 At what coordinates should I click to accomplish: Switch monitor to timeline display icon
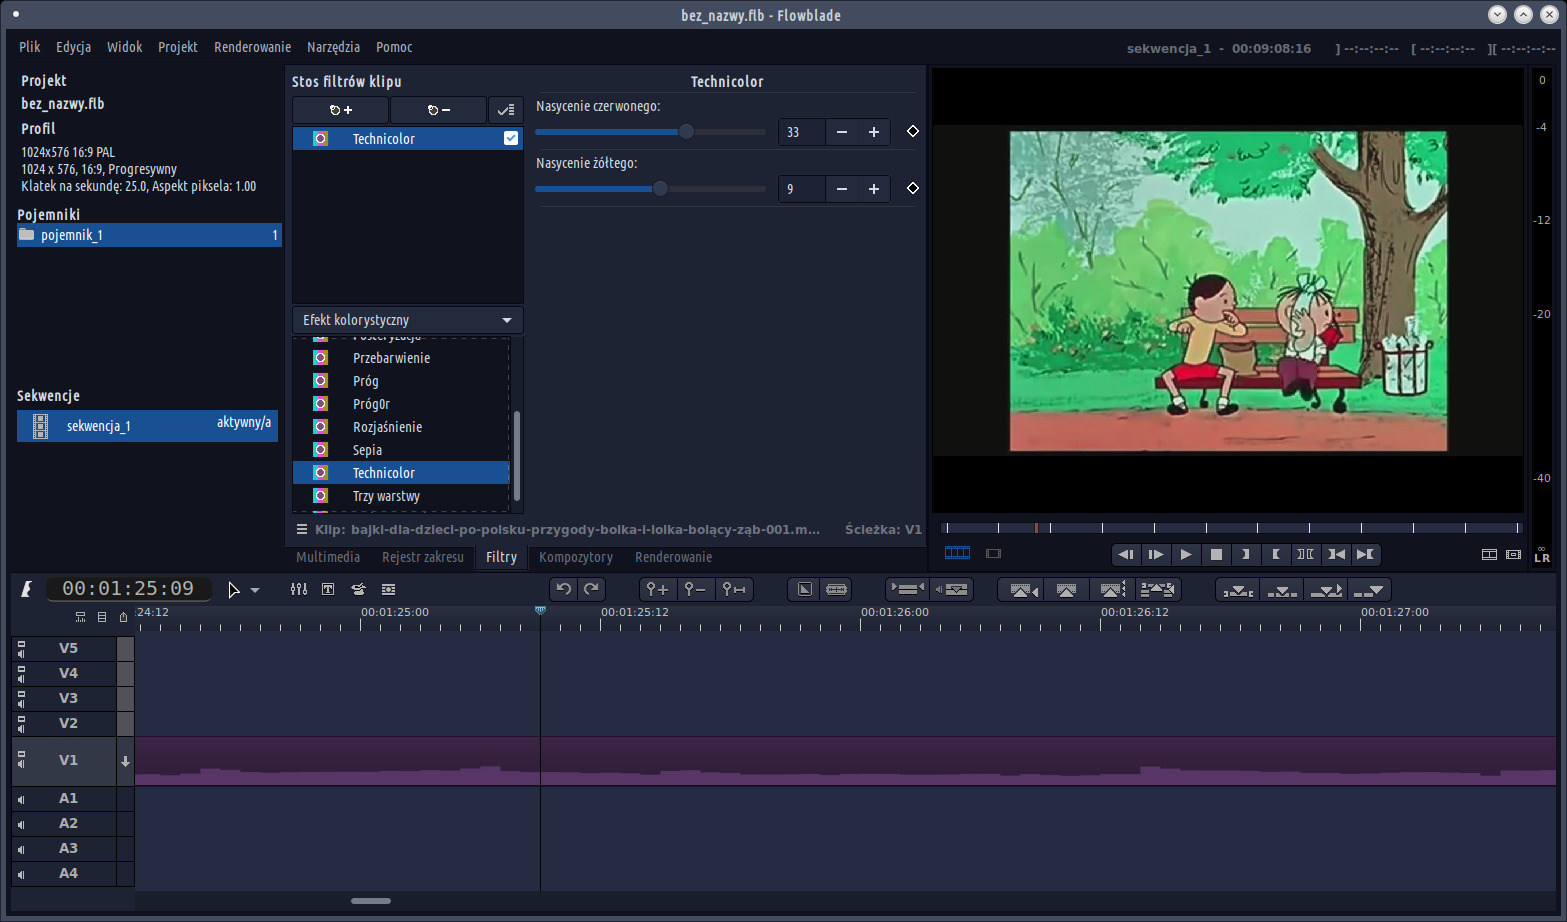coord(957,553)
